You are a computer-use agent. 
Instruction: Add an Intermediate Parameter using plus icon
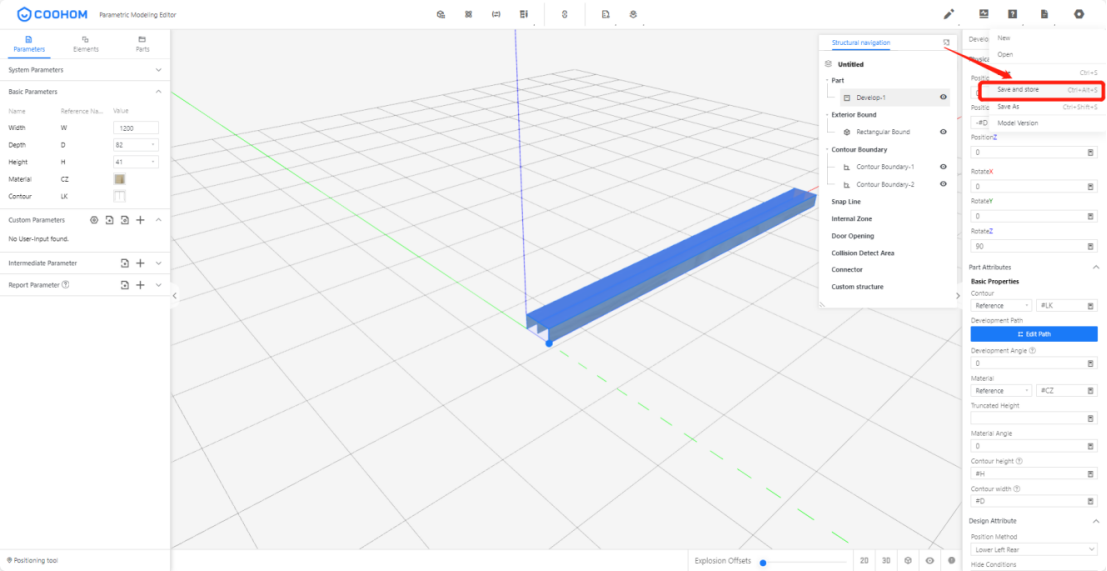[x=141, y=263]
